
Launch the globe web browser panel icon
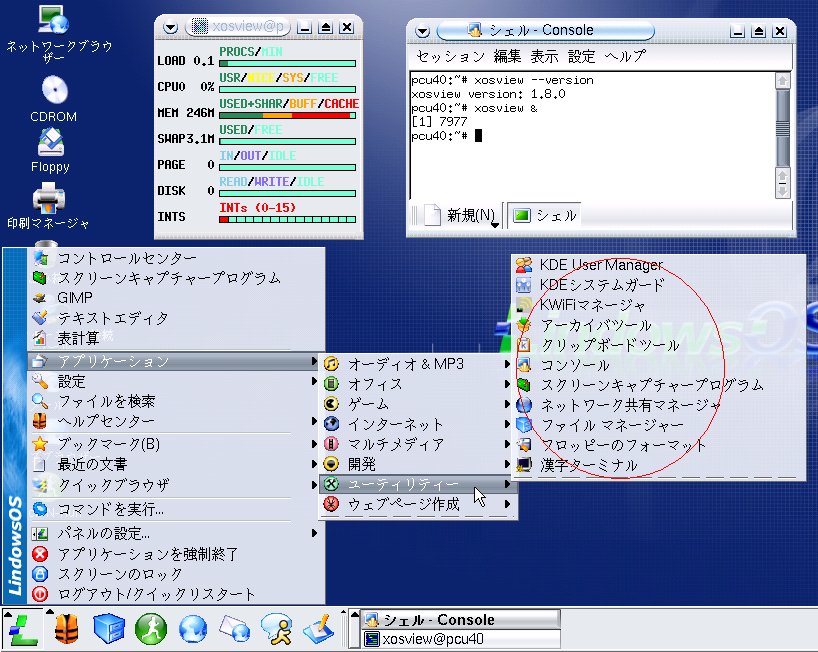pos(193,629)
